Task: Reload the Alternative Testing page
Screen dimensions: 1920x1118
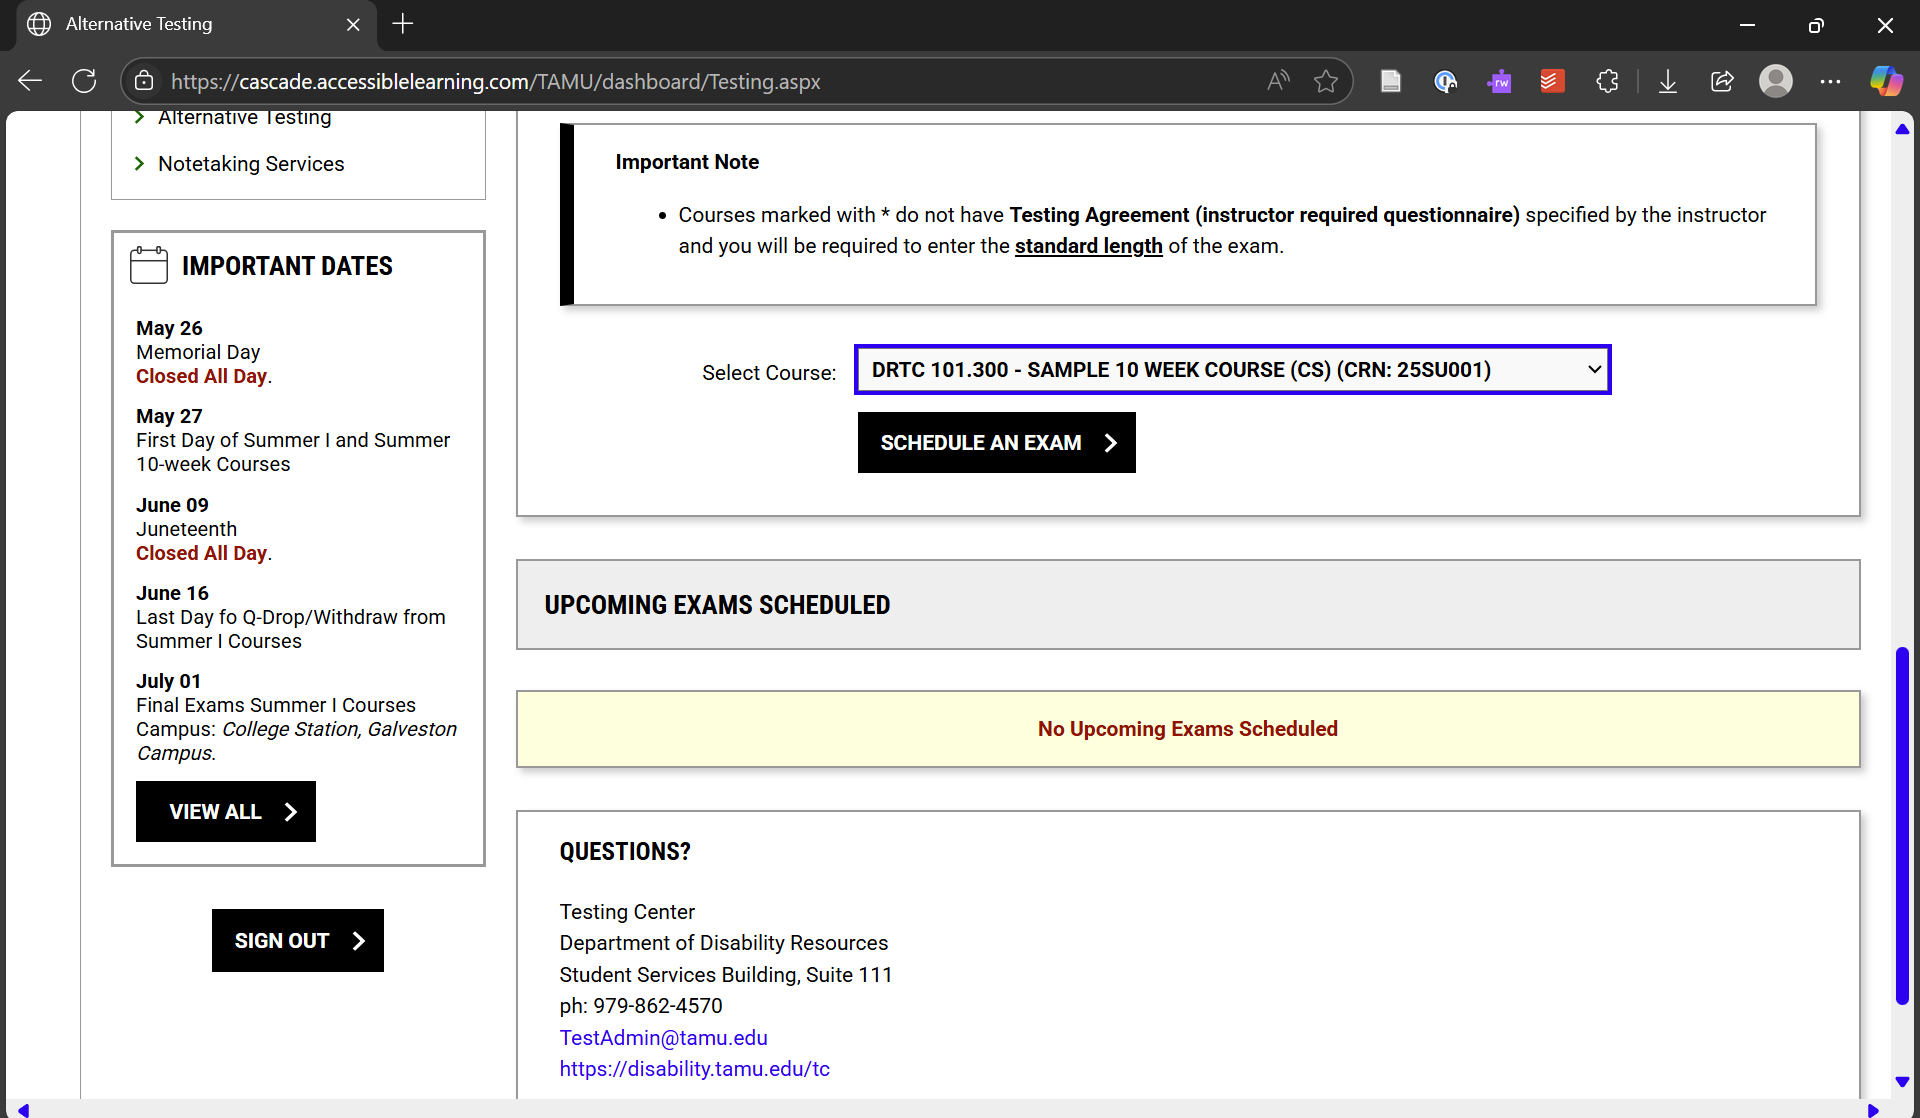Action: pos(84,81)
